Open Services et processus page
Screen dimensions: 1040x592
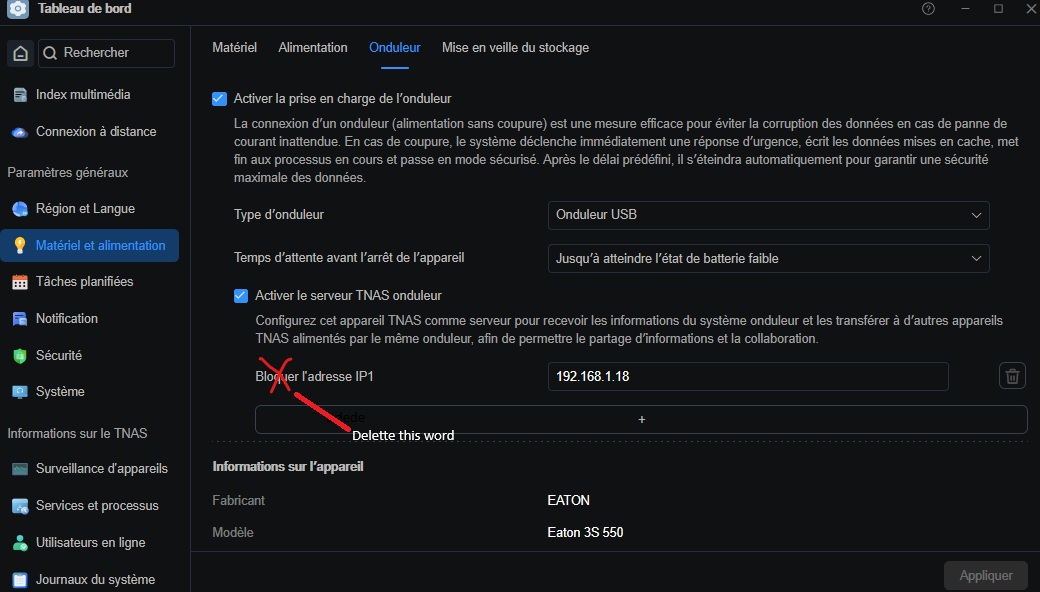(x=98, y=506)
